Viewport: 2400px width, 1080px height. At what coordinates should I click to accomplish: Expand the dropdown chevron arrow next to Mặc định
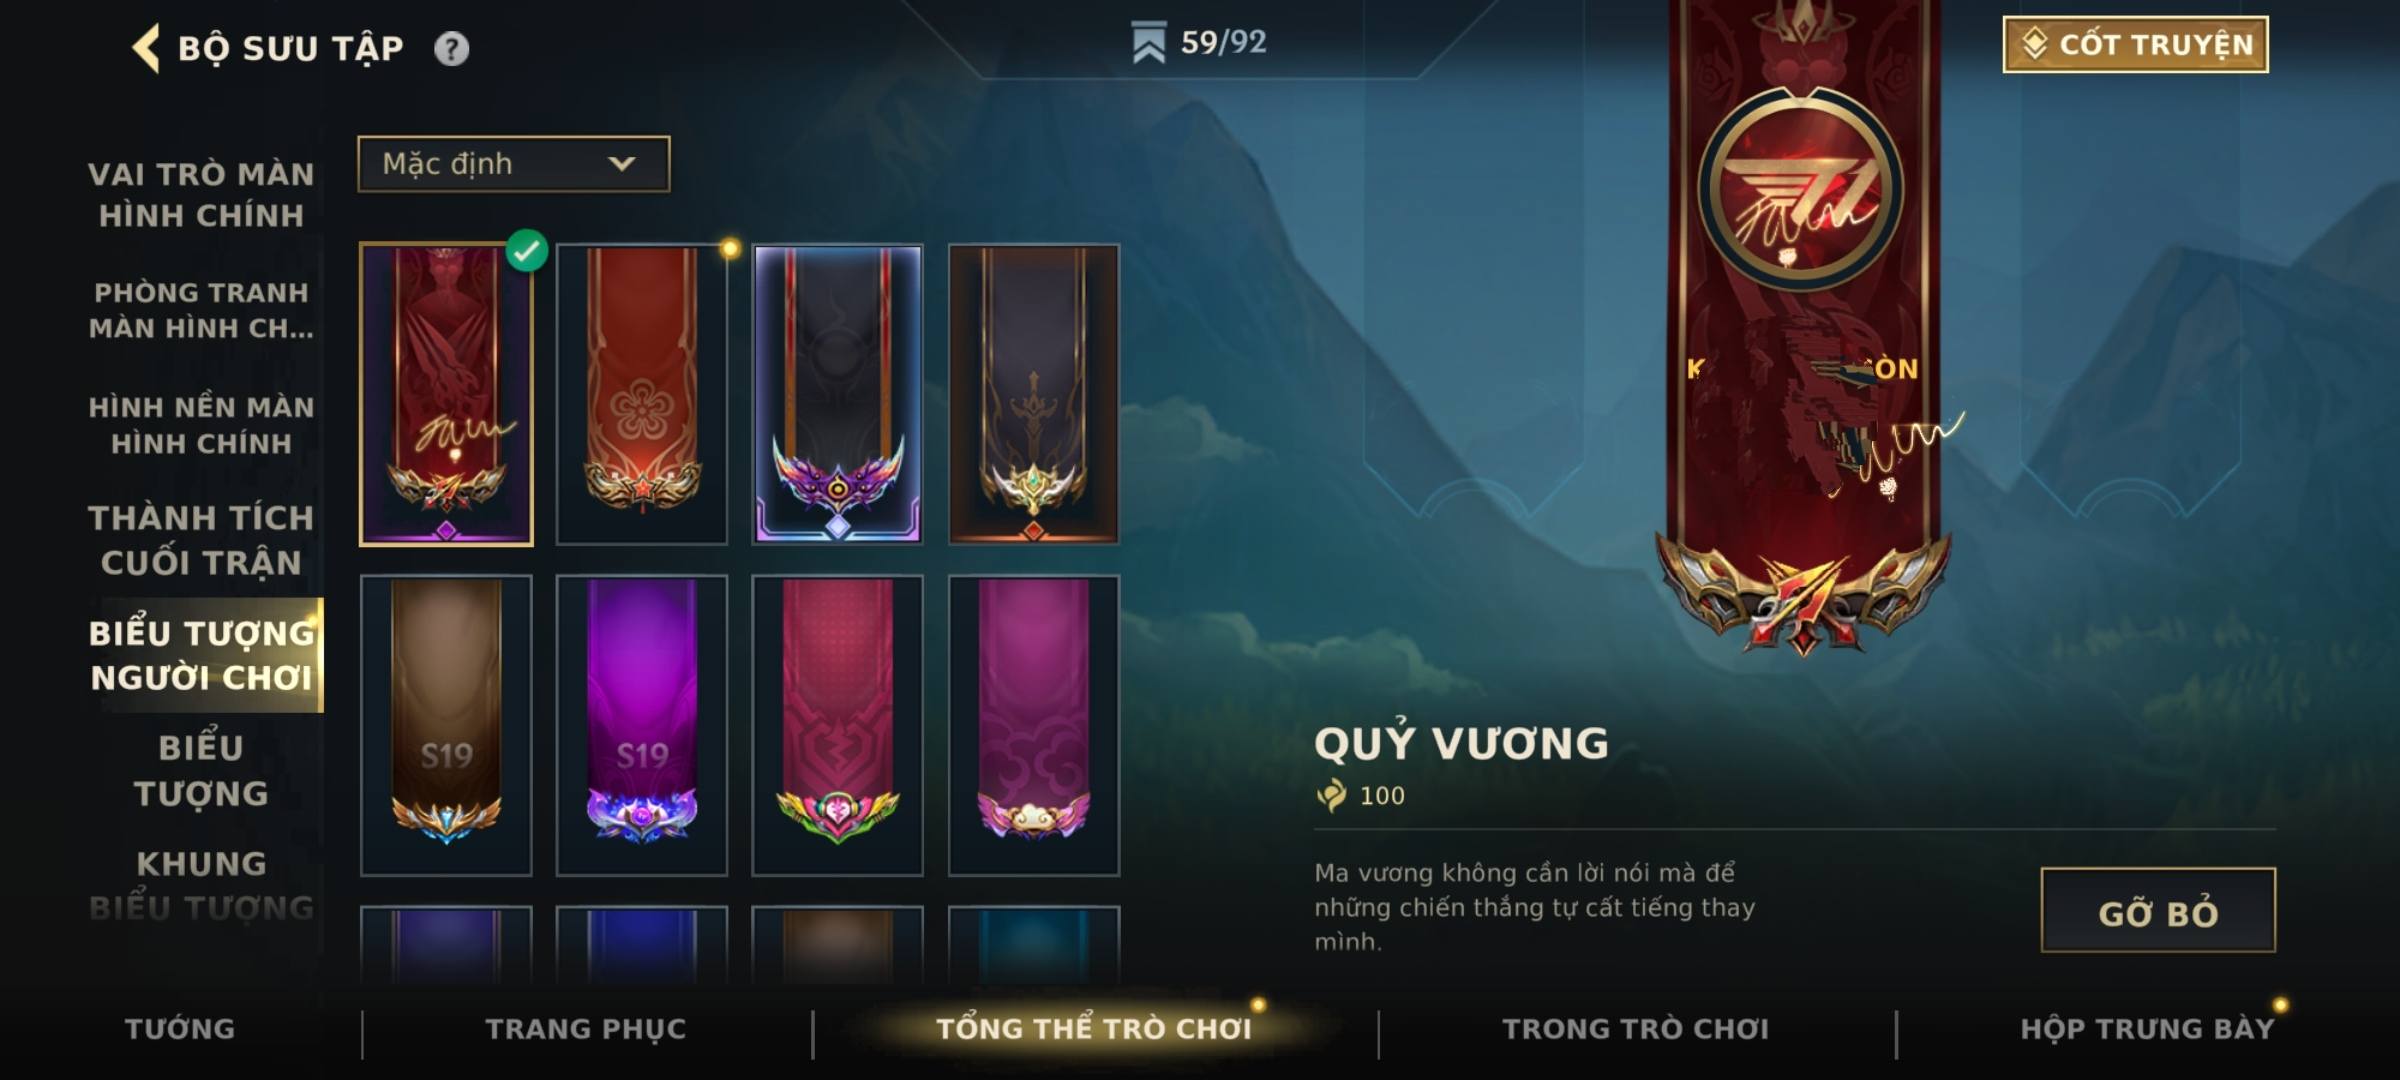622,164
